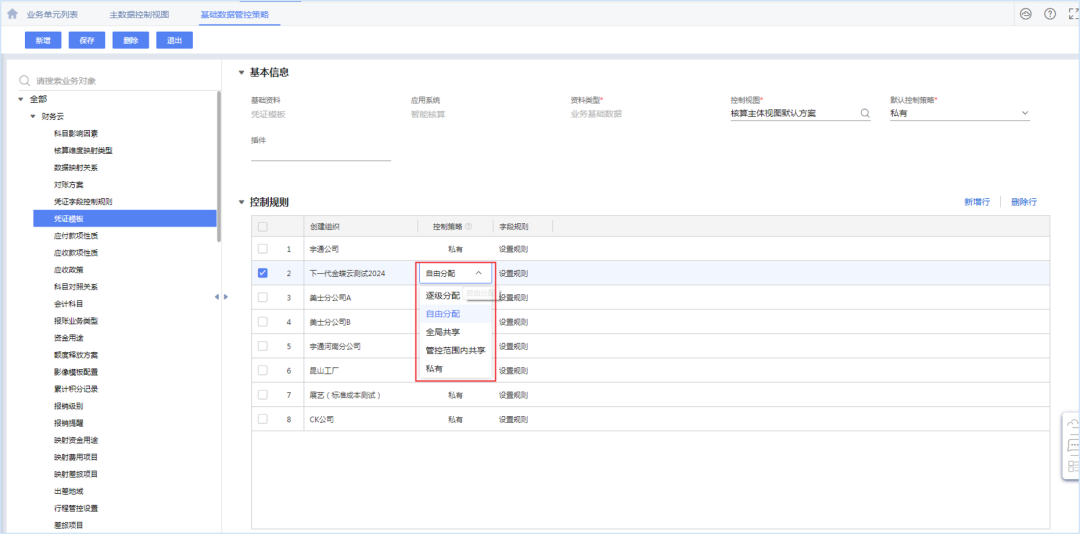Check the row for CK公司

click(262, 419)
